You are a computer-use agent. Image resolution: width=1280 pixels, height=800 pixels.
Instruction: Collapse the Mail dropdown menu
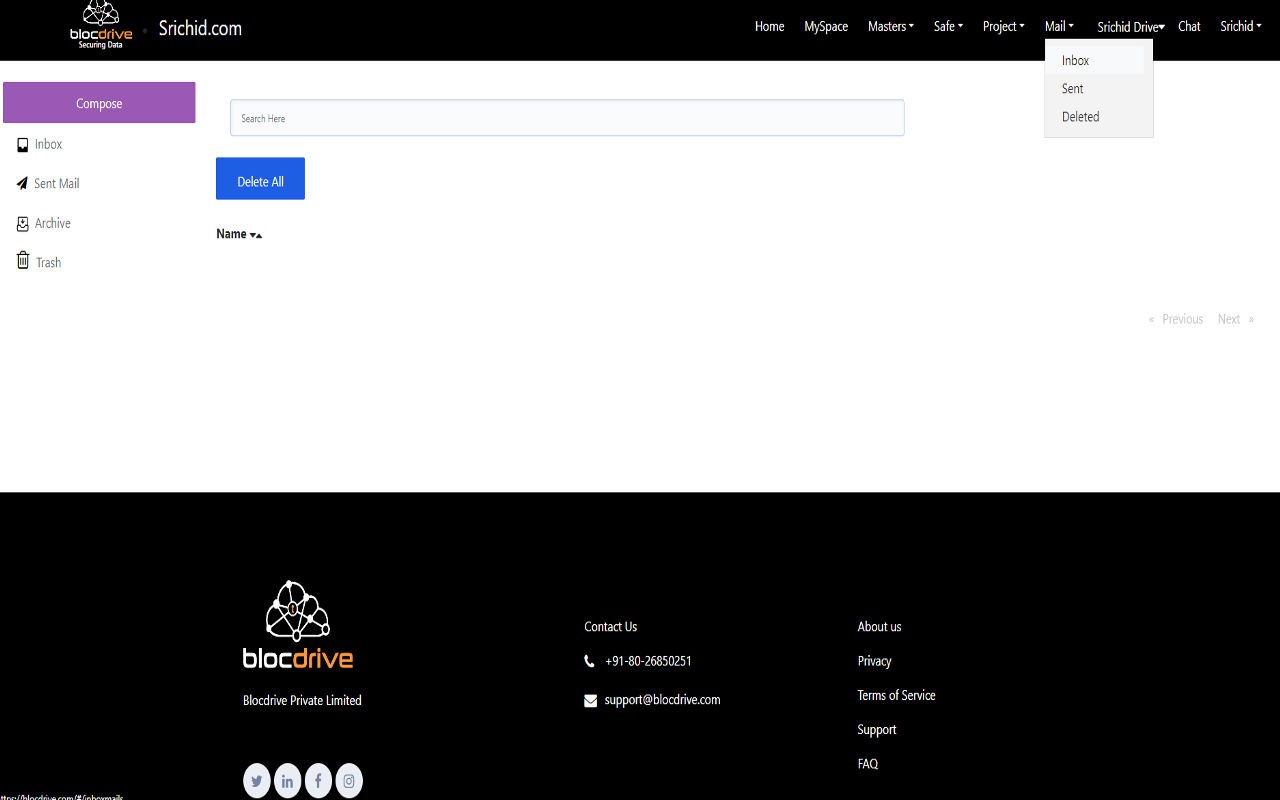tap(1060, 27)
